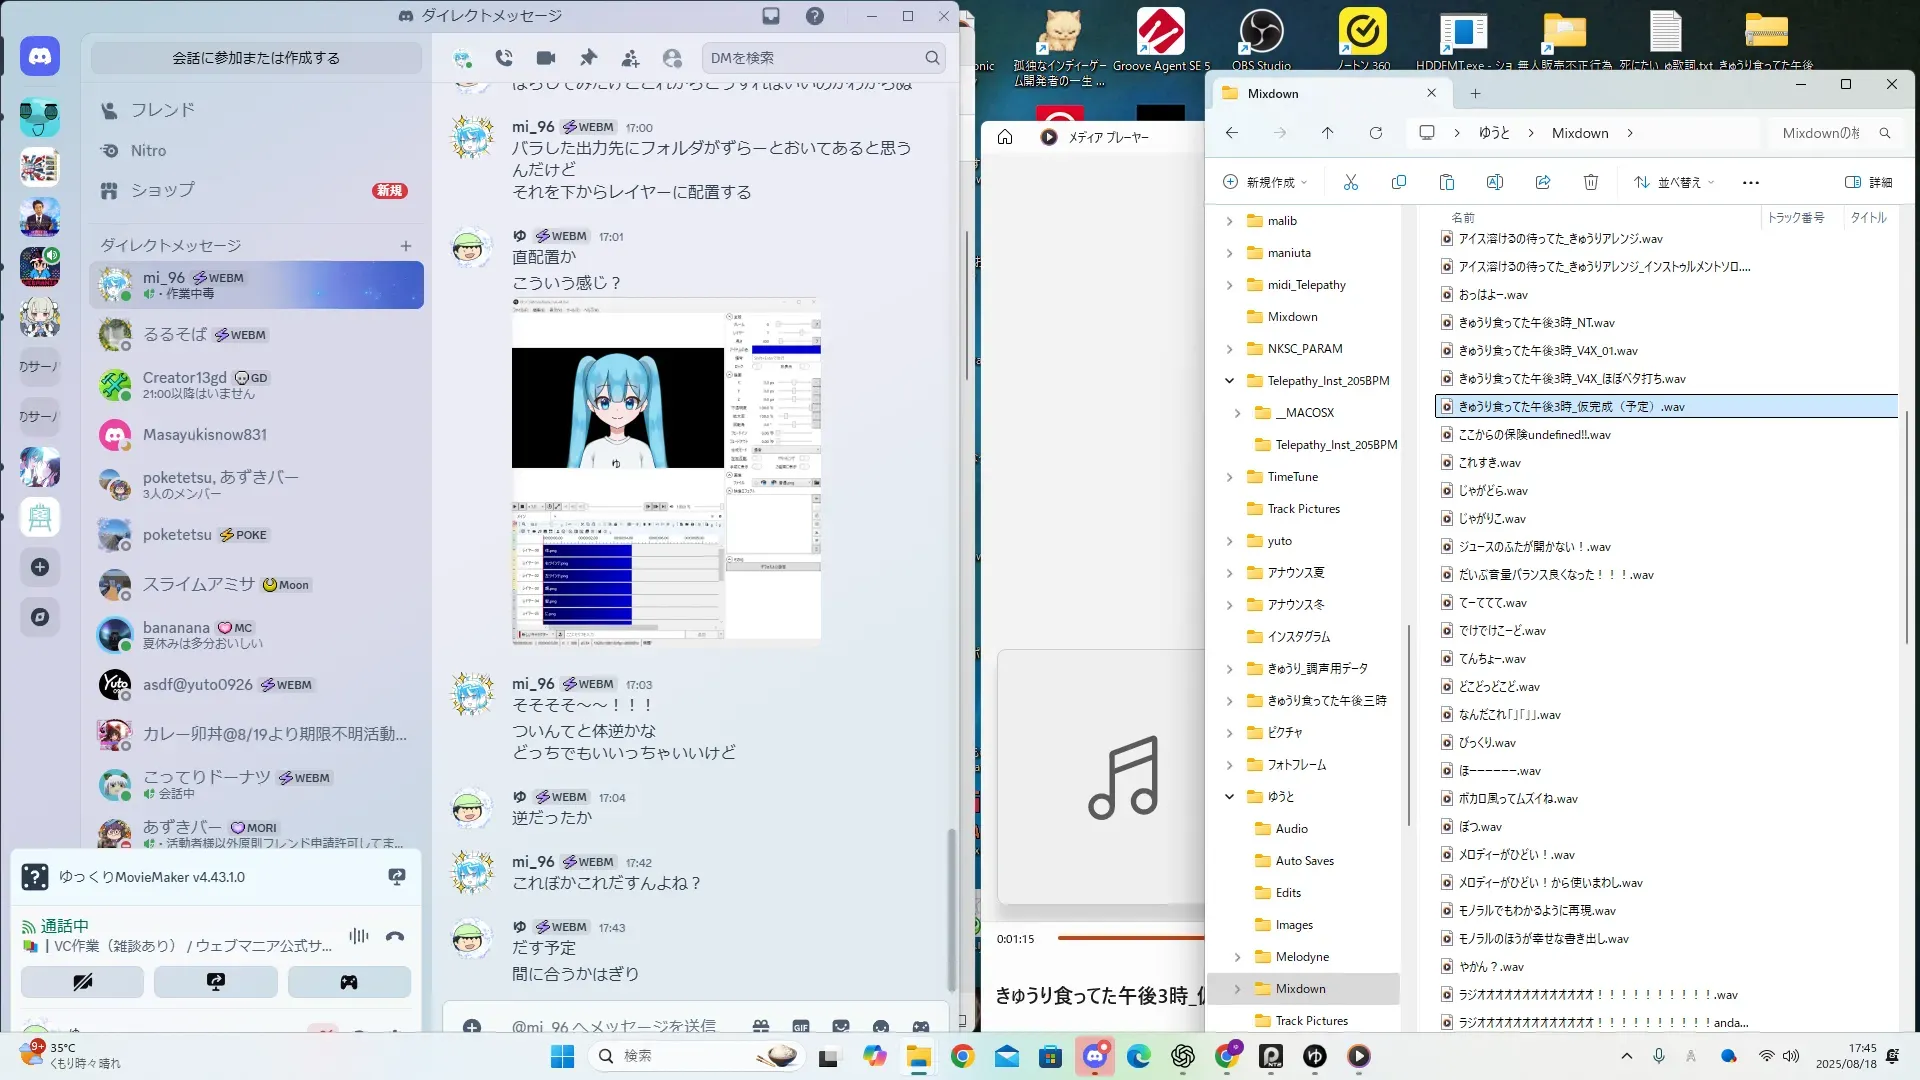Screen dimensions: 1920x1080
Task: Open Discord inbox icon in the title bar
Action: 771,16
